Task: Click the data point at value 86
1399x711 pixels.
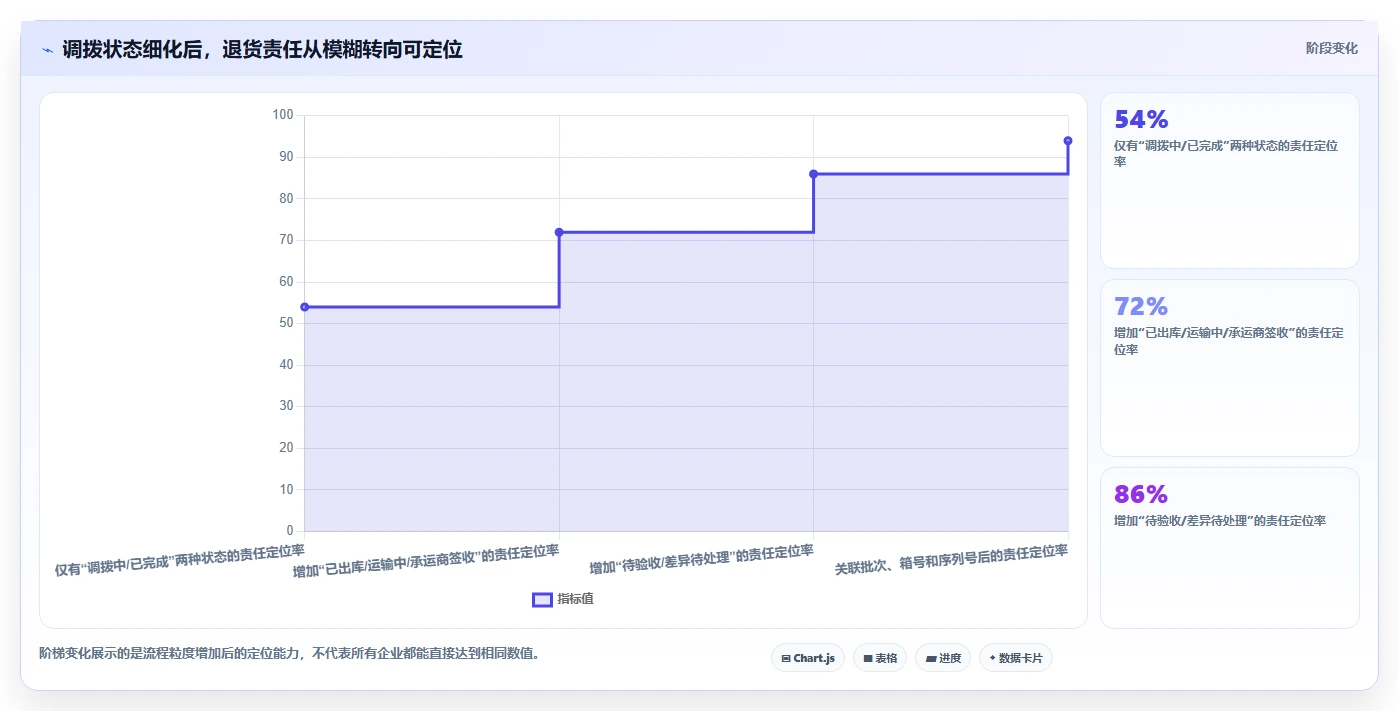Action: click(x=813, y=174)
